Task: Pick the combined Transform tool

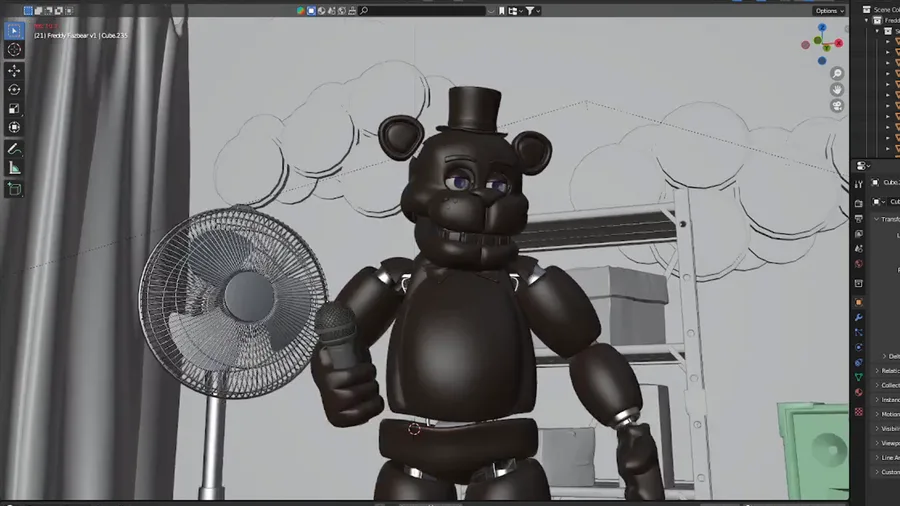Action: [14, 127]
